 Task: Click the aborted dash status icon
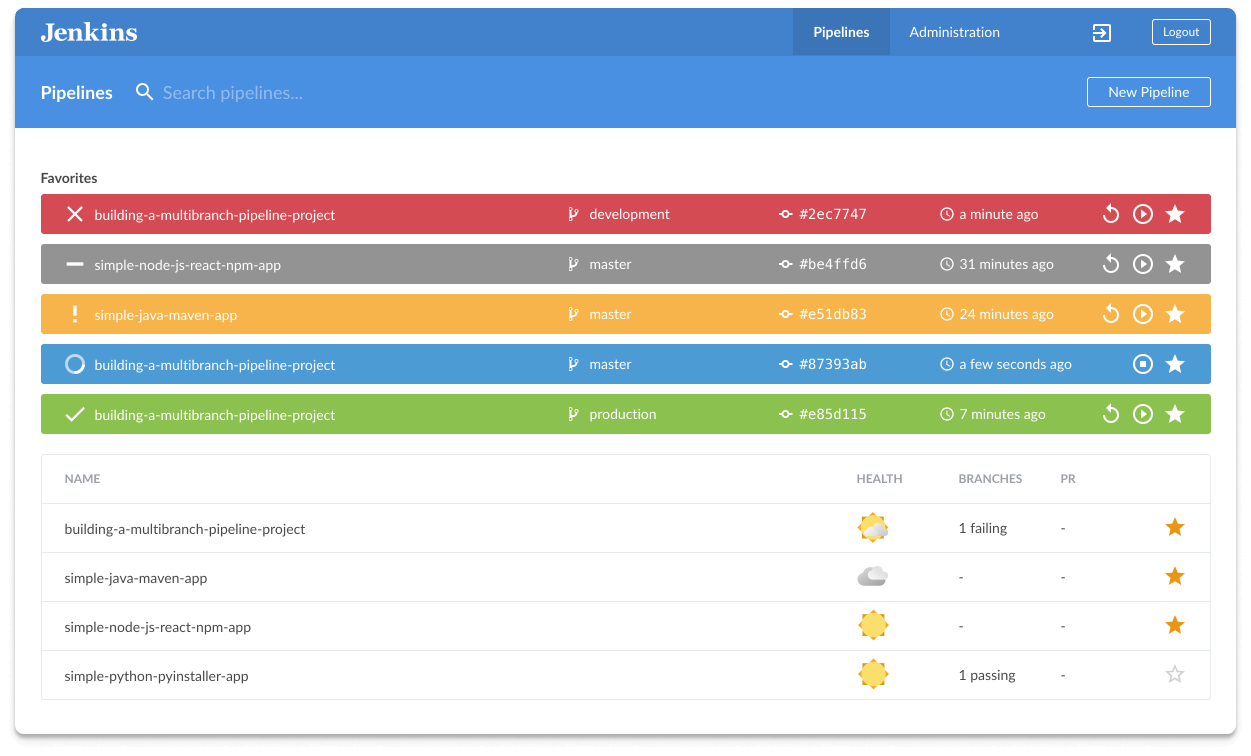tap(74, 264)
